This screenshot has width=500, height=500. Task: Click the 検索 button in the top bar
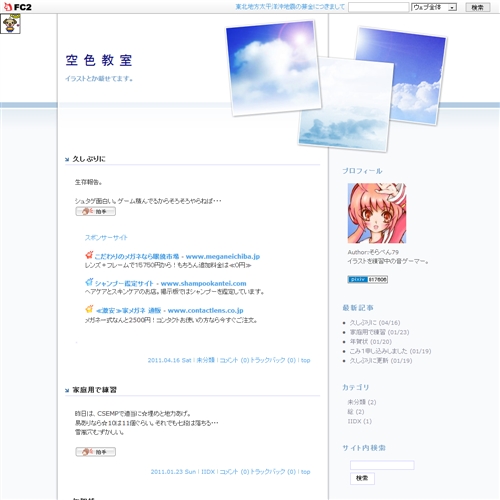point(477,7)
